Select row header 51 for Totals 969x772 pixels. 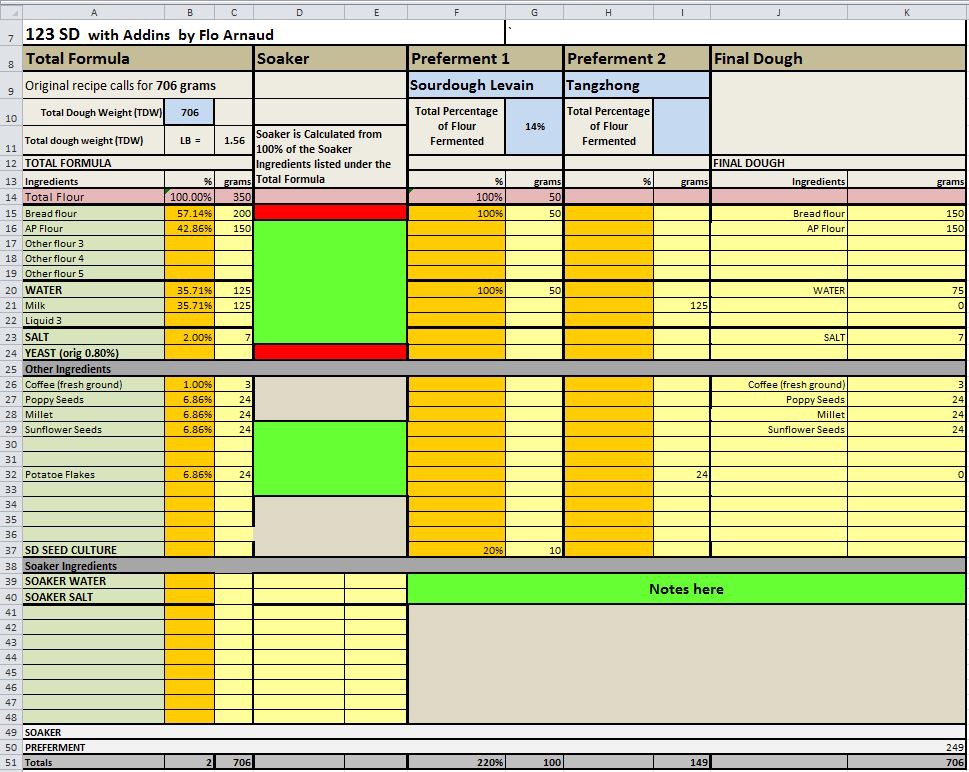pos(11,763)
